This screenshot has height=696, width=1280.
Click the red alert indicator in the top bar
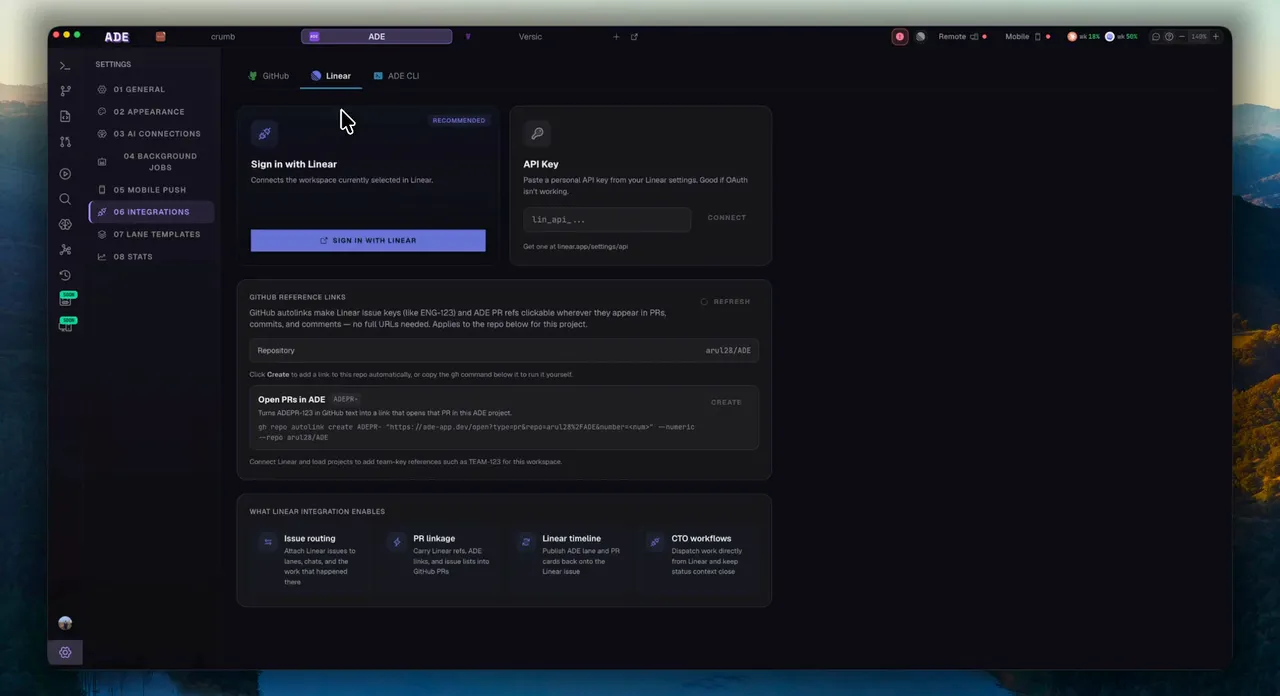point(899,37)
